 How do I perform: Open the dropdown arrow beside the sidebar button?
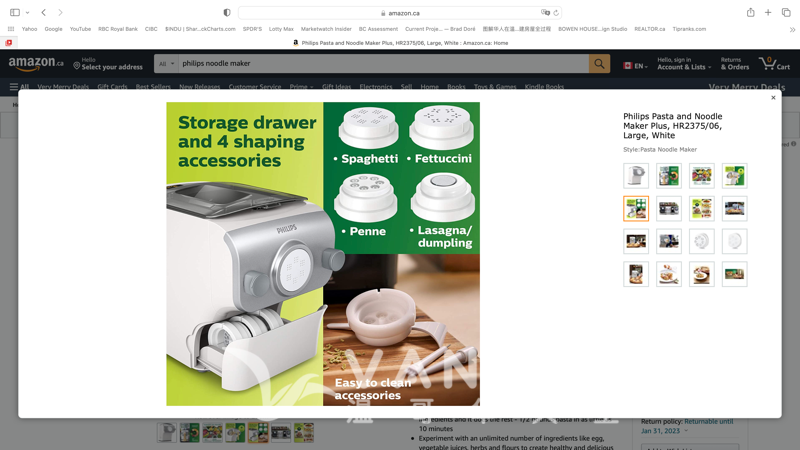28,13
